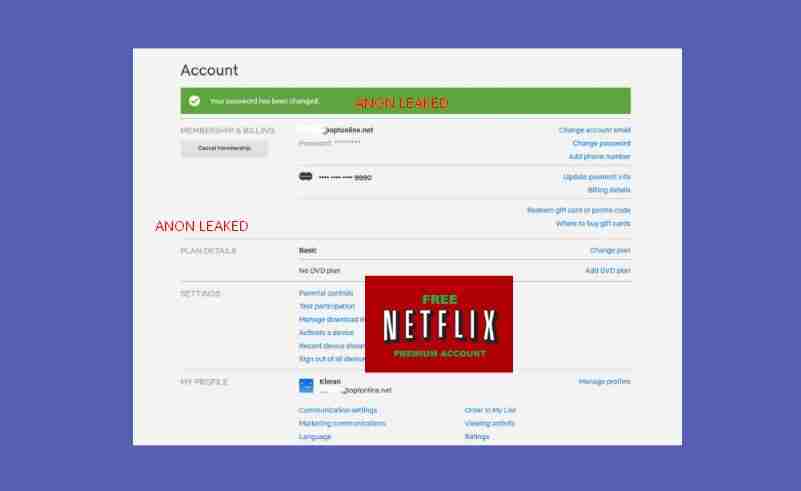Open Test participation link
This screenshot has width=801, height=491.
point(327,306)
